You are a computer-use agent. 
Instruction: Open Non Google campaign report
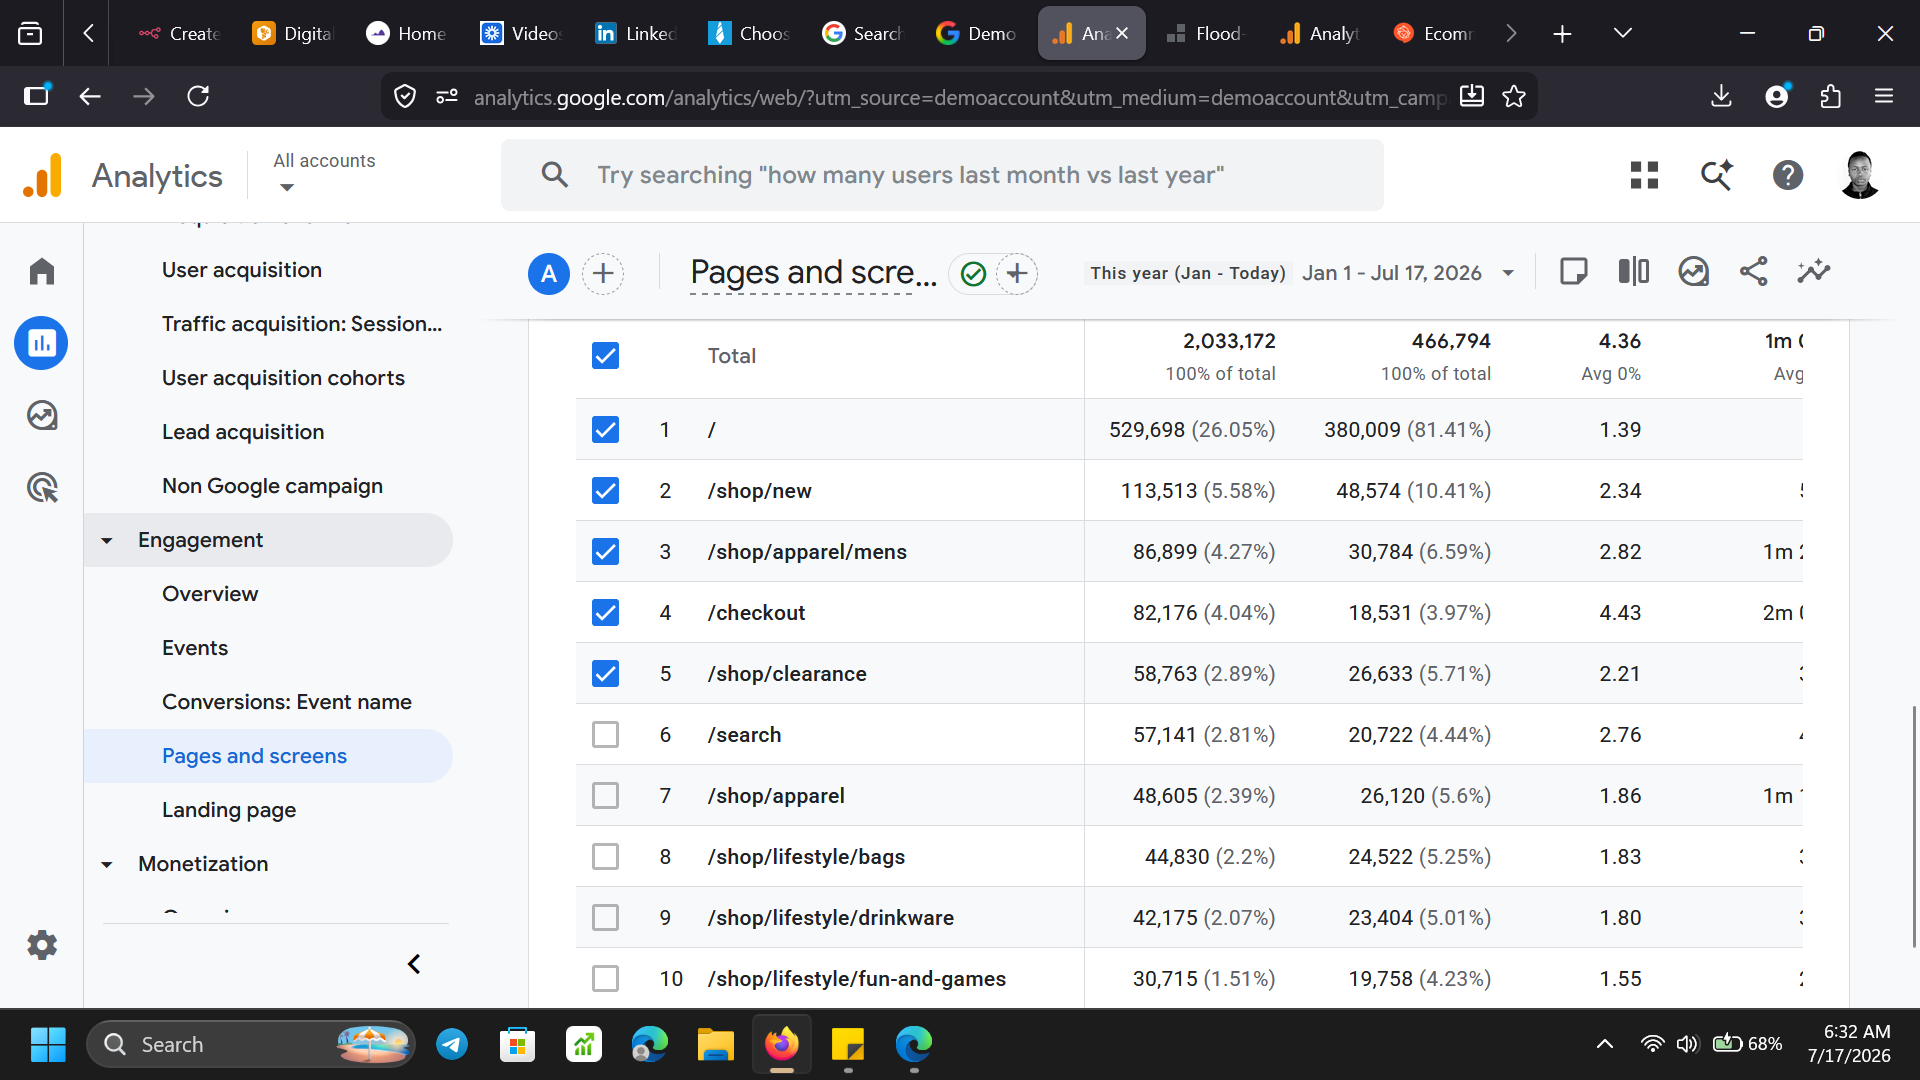point(272,486)
